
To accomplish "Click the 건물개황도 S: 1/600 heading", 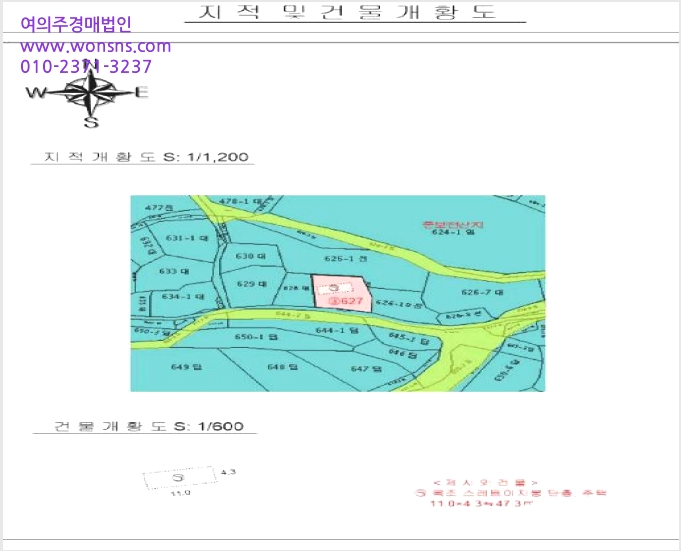I will click(x=149, y=426).
